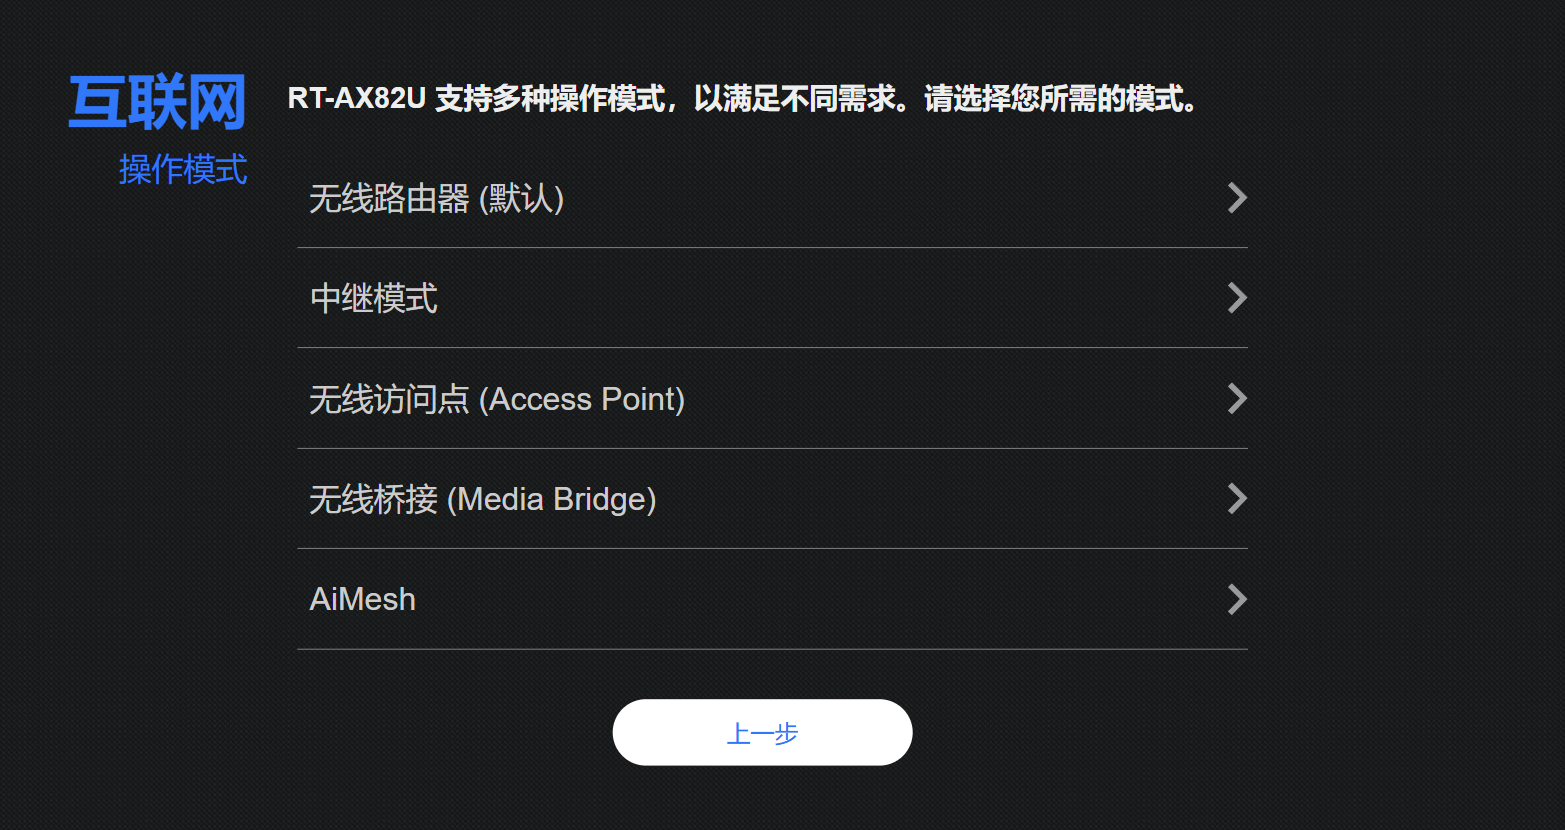The height and width of the screenshot is (830, 1565).
Task: Click the (Media Bridge) English label
Action: tap(551, 499)
